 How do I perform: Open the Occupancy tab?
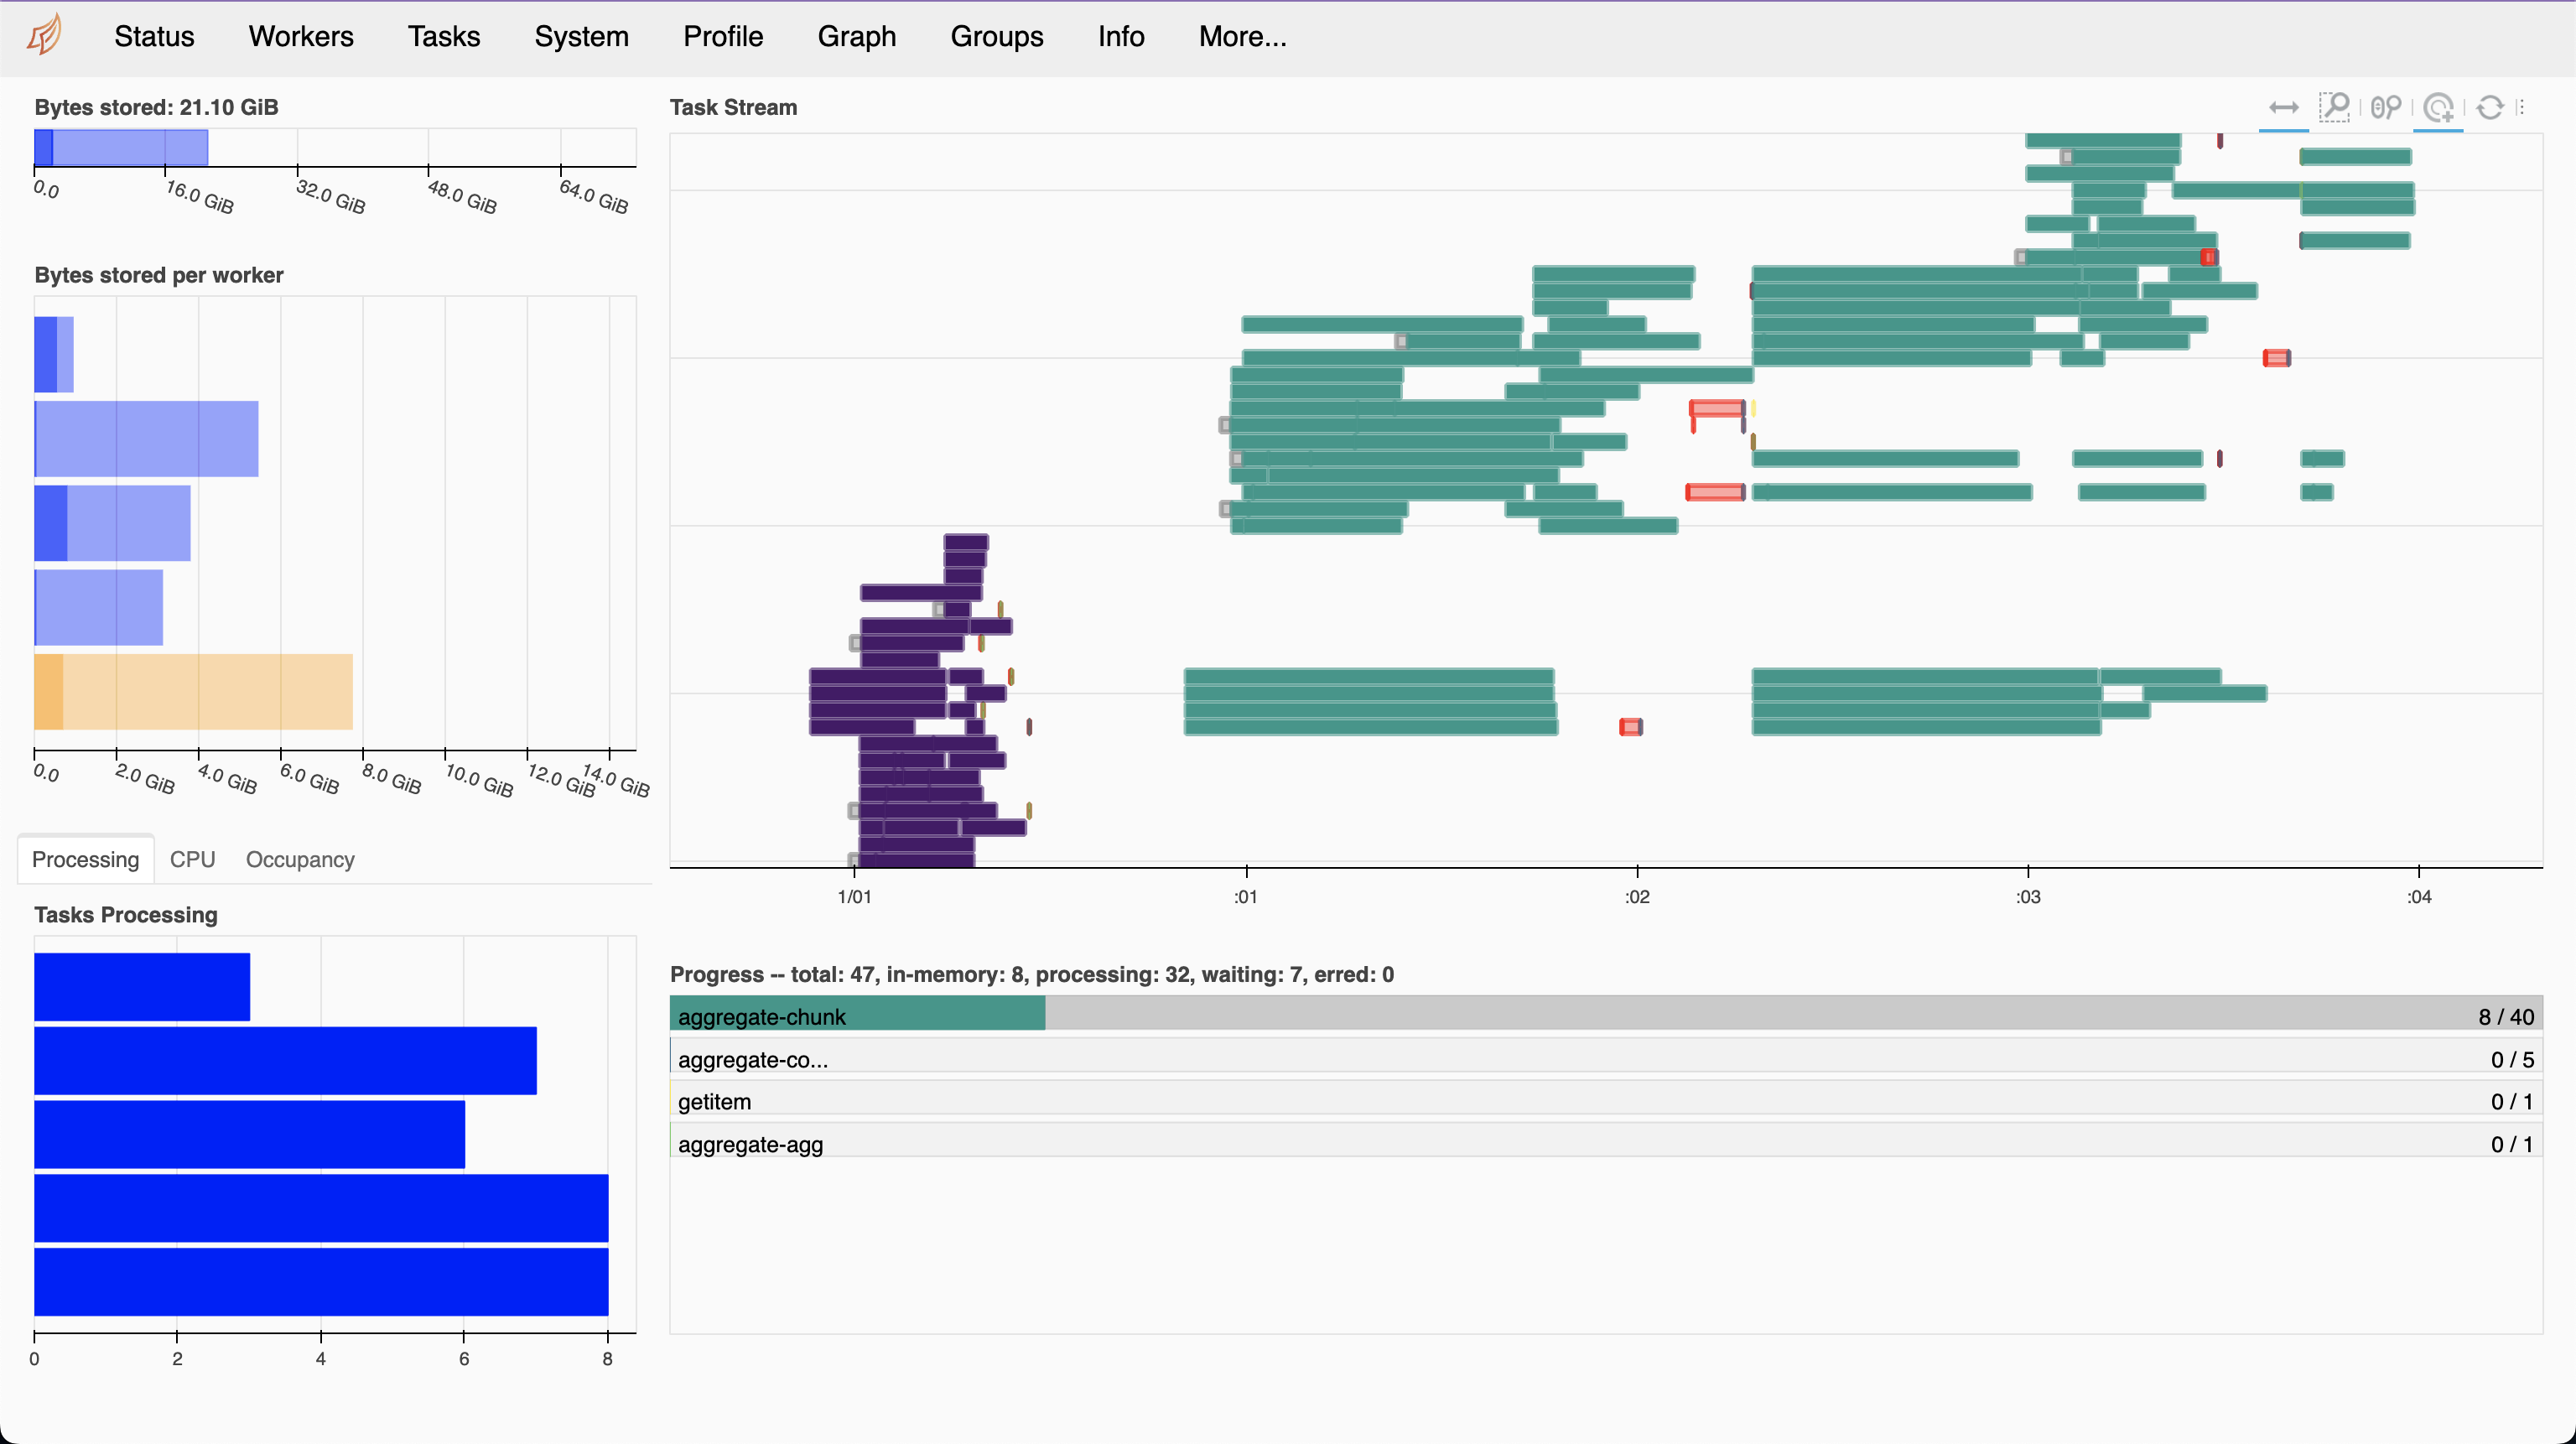[x=299, y=859]
